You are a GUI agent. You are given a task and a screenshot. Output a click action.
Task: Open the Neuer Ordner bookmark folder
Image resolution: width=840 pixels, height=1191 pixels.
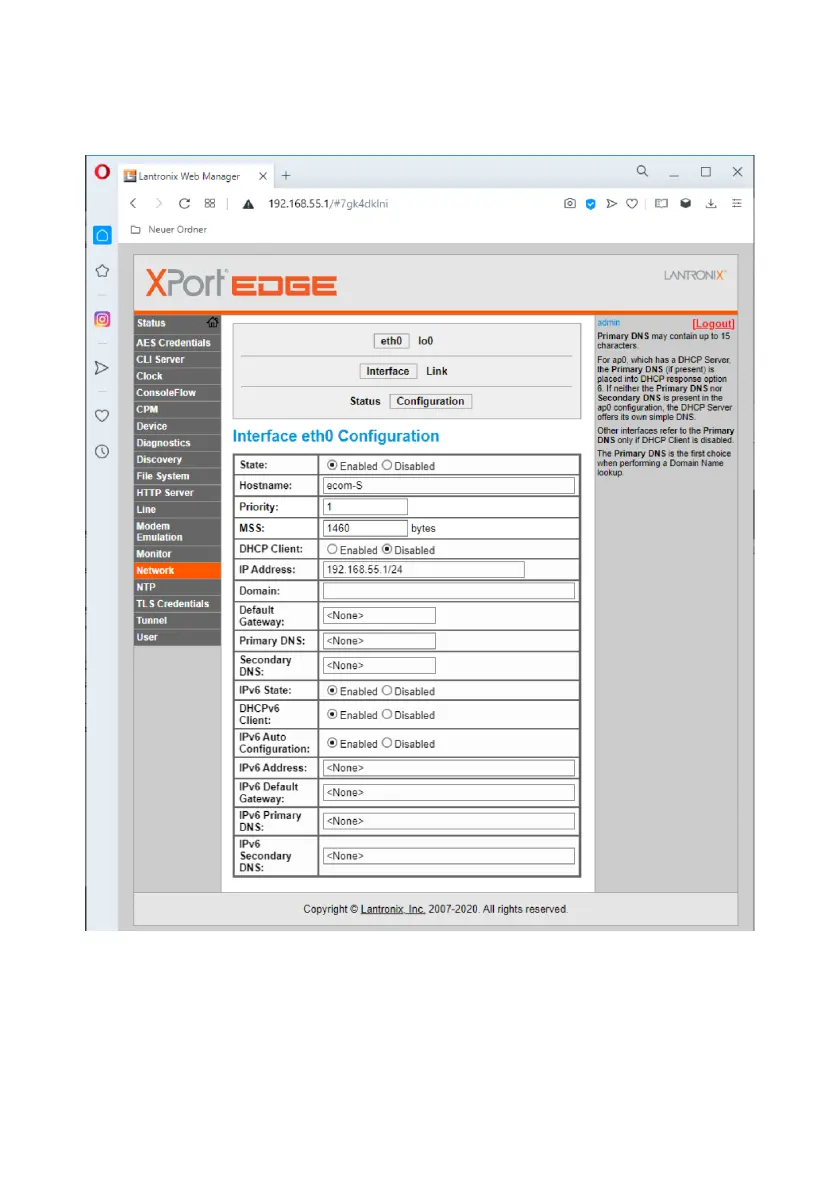coord(169,229)
